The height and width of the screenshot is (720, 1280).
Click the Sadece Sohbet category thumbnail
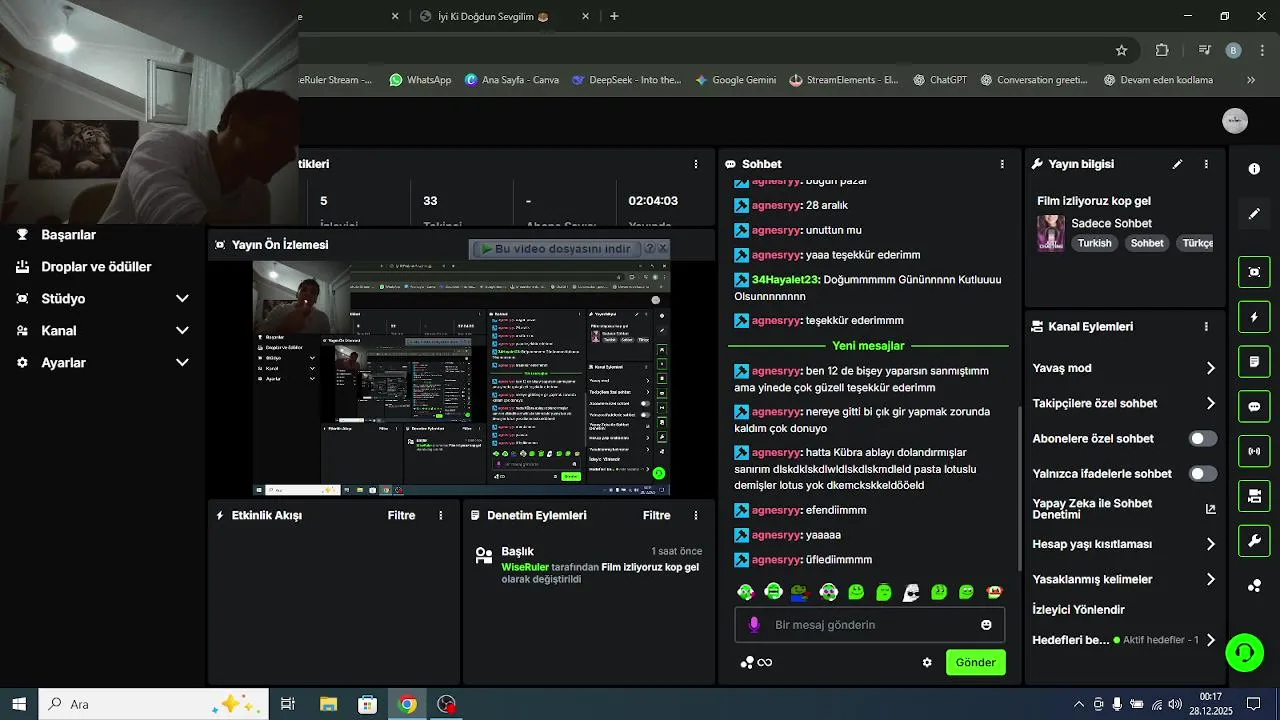(x=1050, y=233)
